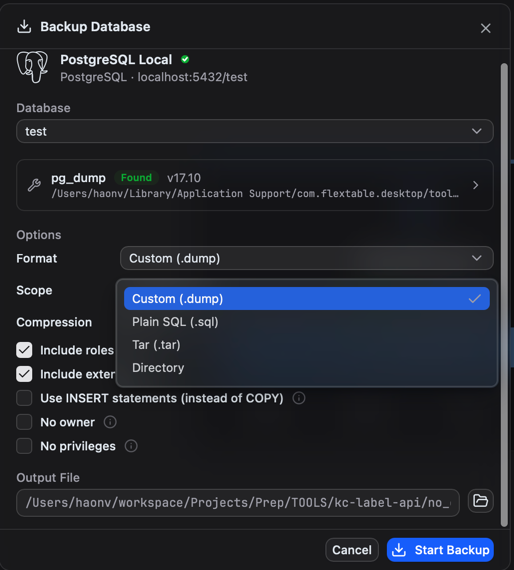Image resolution: width=514 pixels, height=570 pixels.
Task: Click the PostgreSQL elephant logo
Action: pos(32,67)
